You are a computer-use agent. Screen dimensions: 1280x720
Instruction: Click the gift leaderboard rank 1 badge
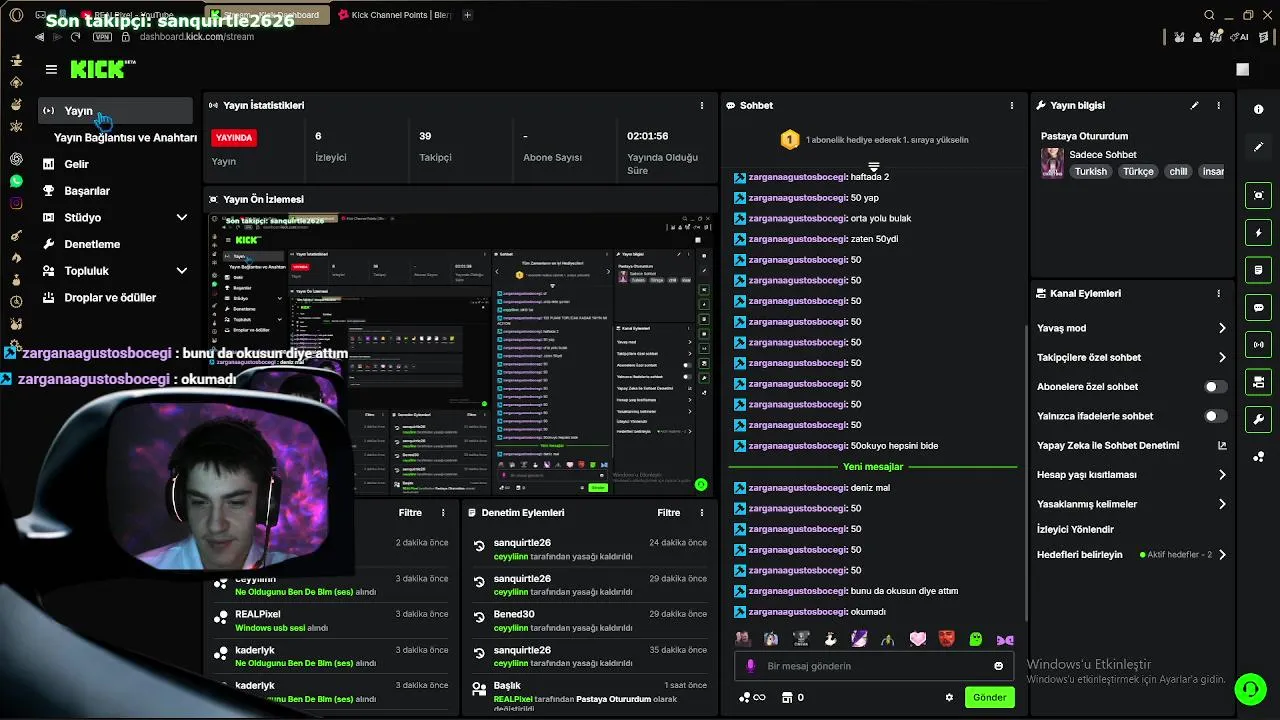(x=789, y=140)
